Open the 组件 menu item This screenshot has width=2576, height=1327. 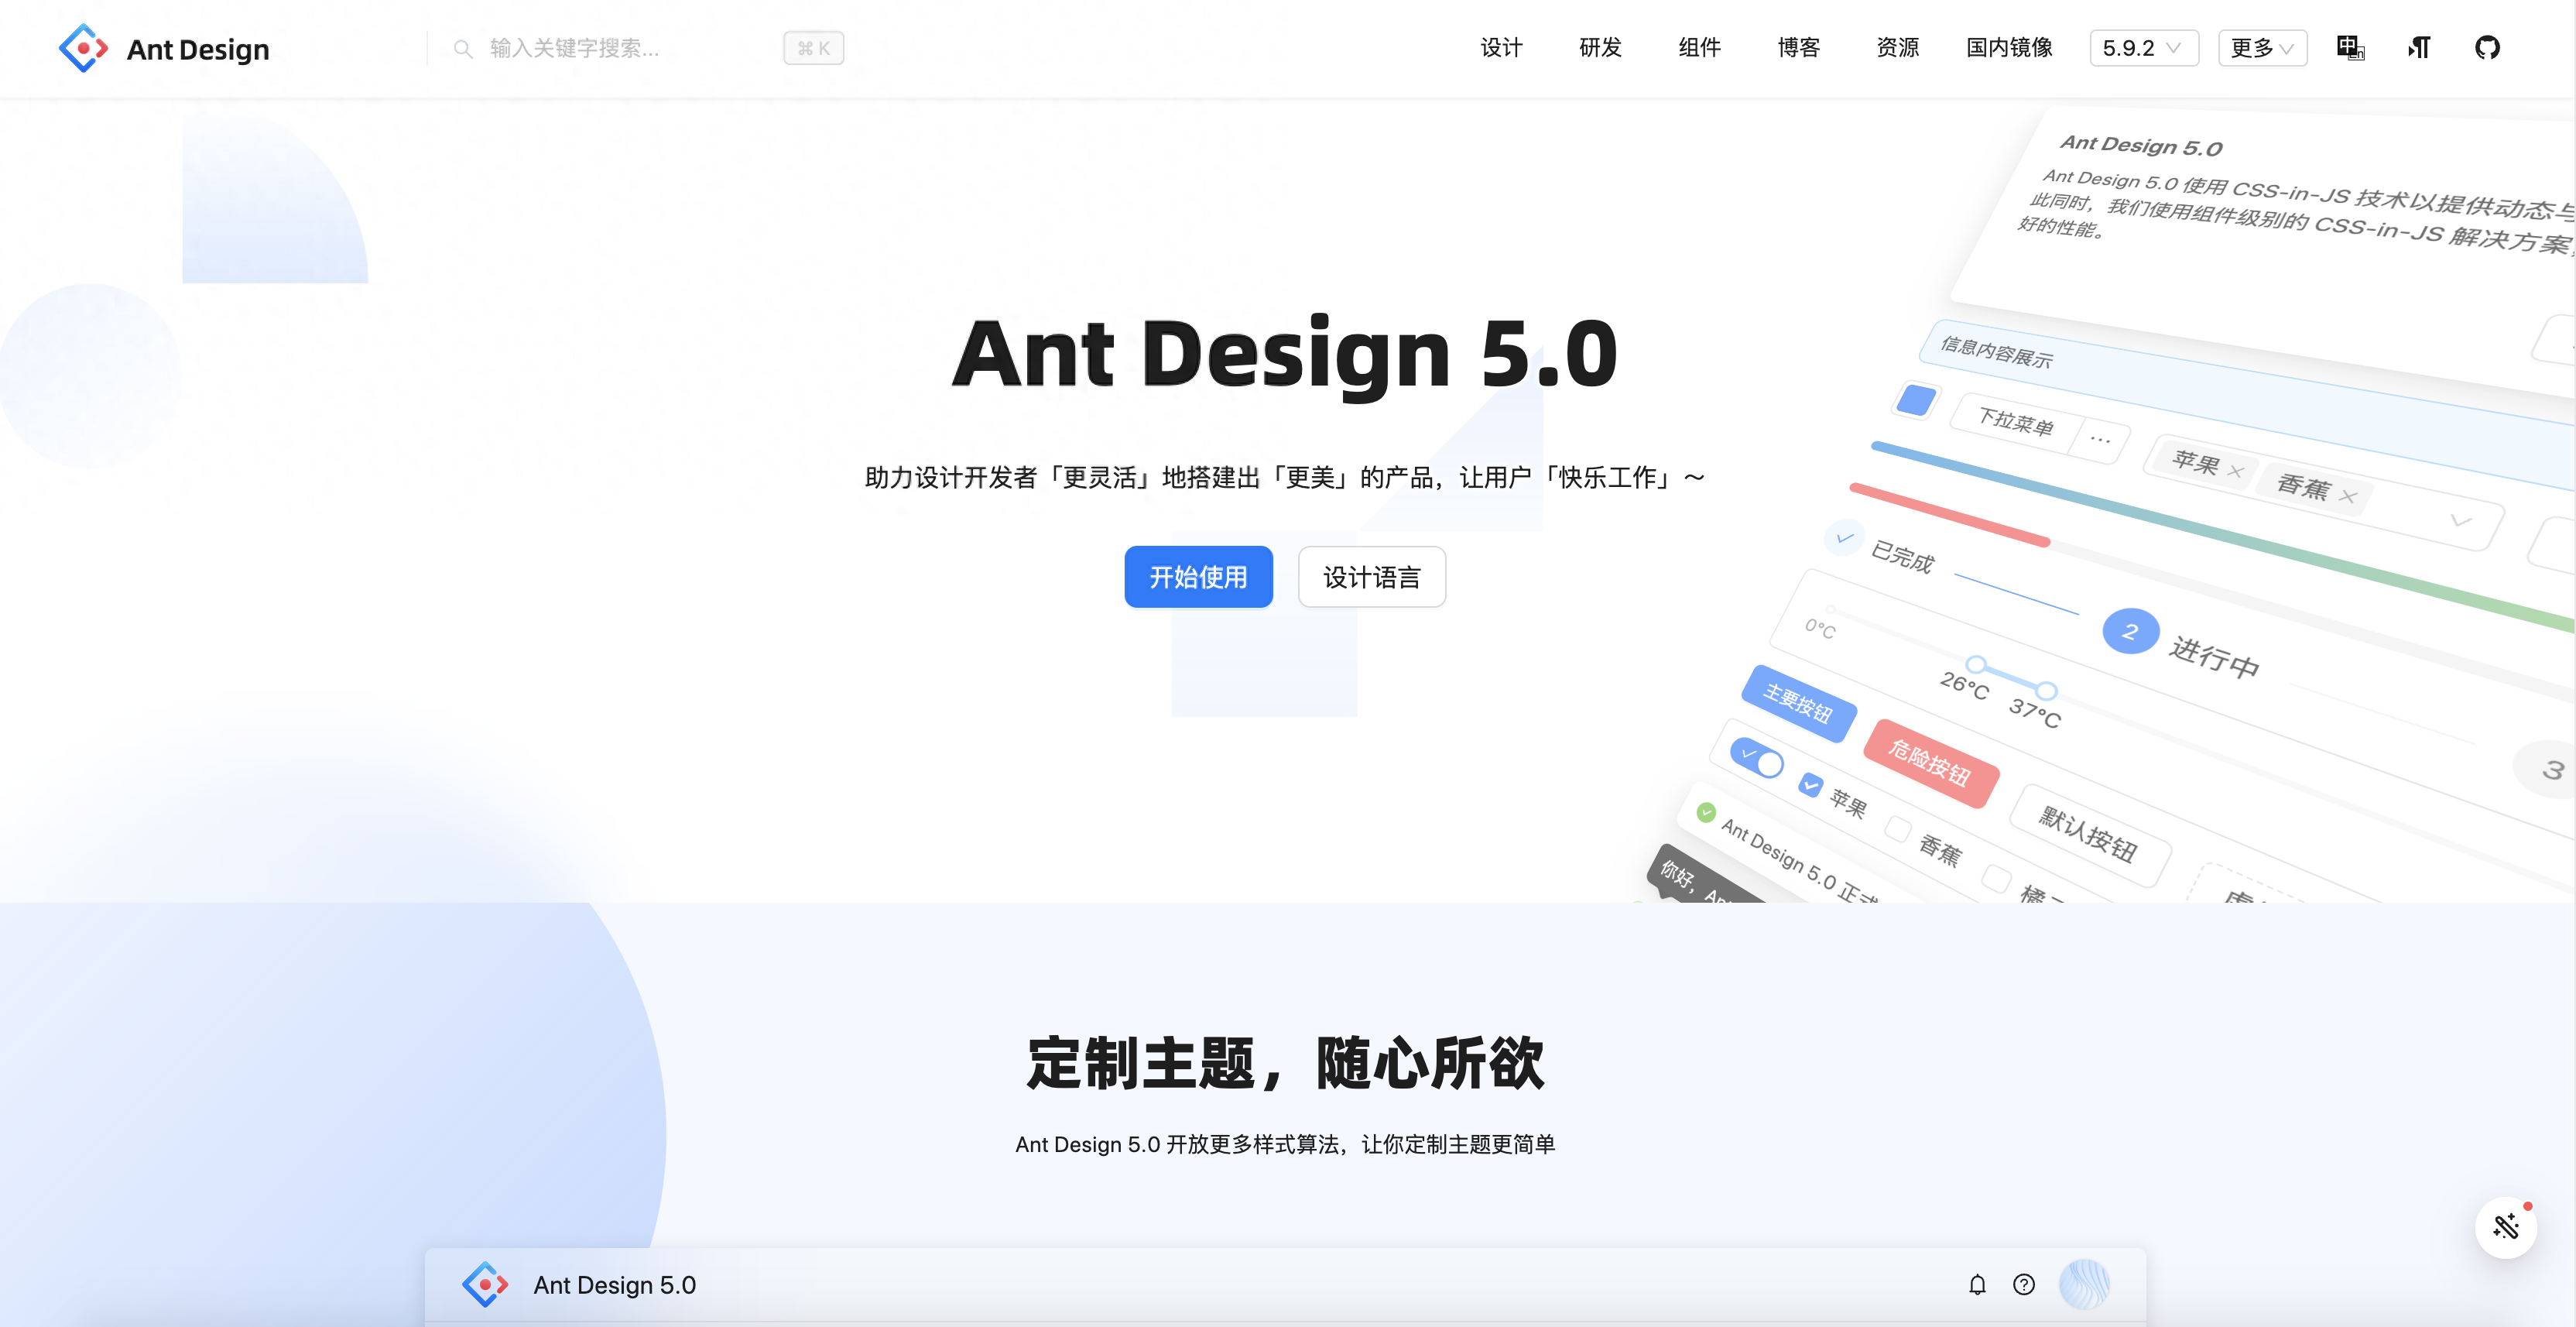point(1700,48)
